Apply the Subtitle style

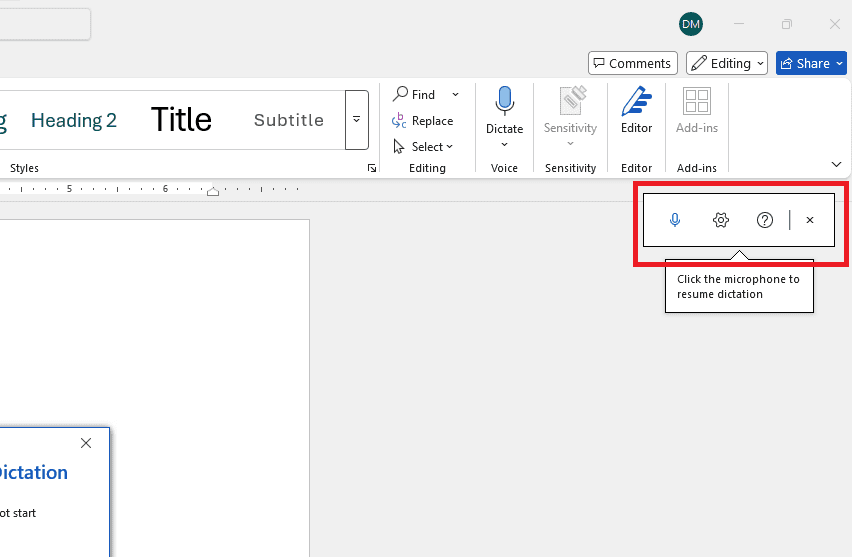289,120
